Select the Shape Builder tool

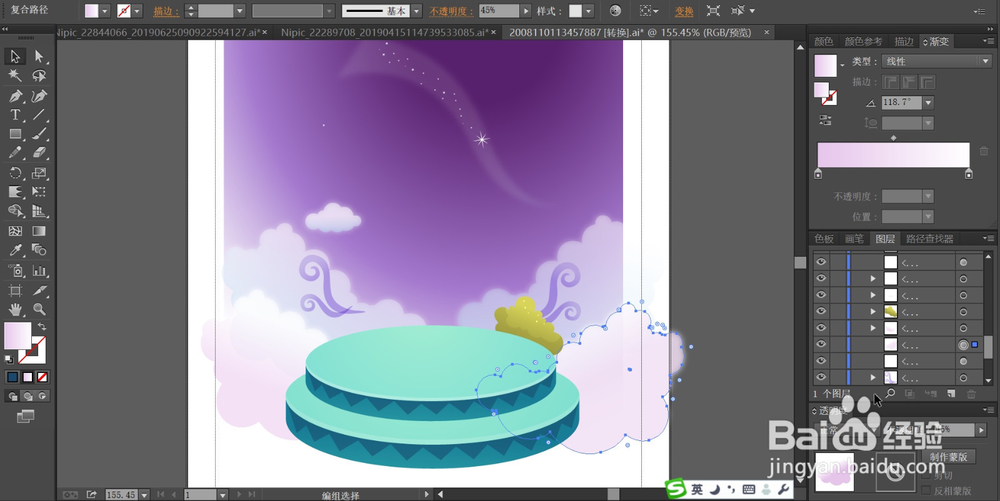click(15, 211)
